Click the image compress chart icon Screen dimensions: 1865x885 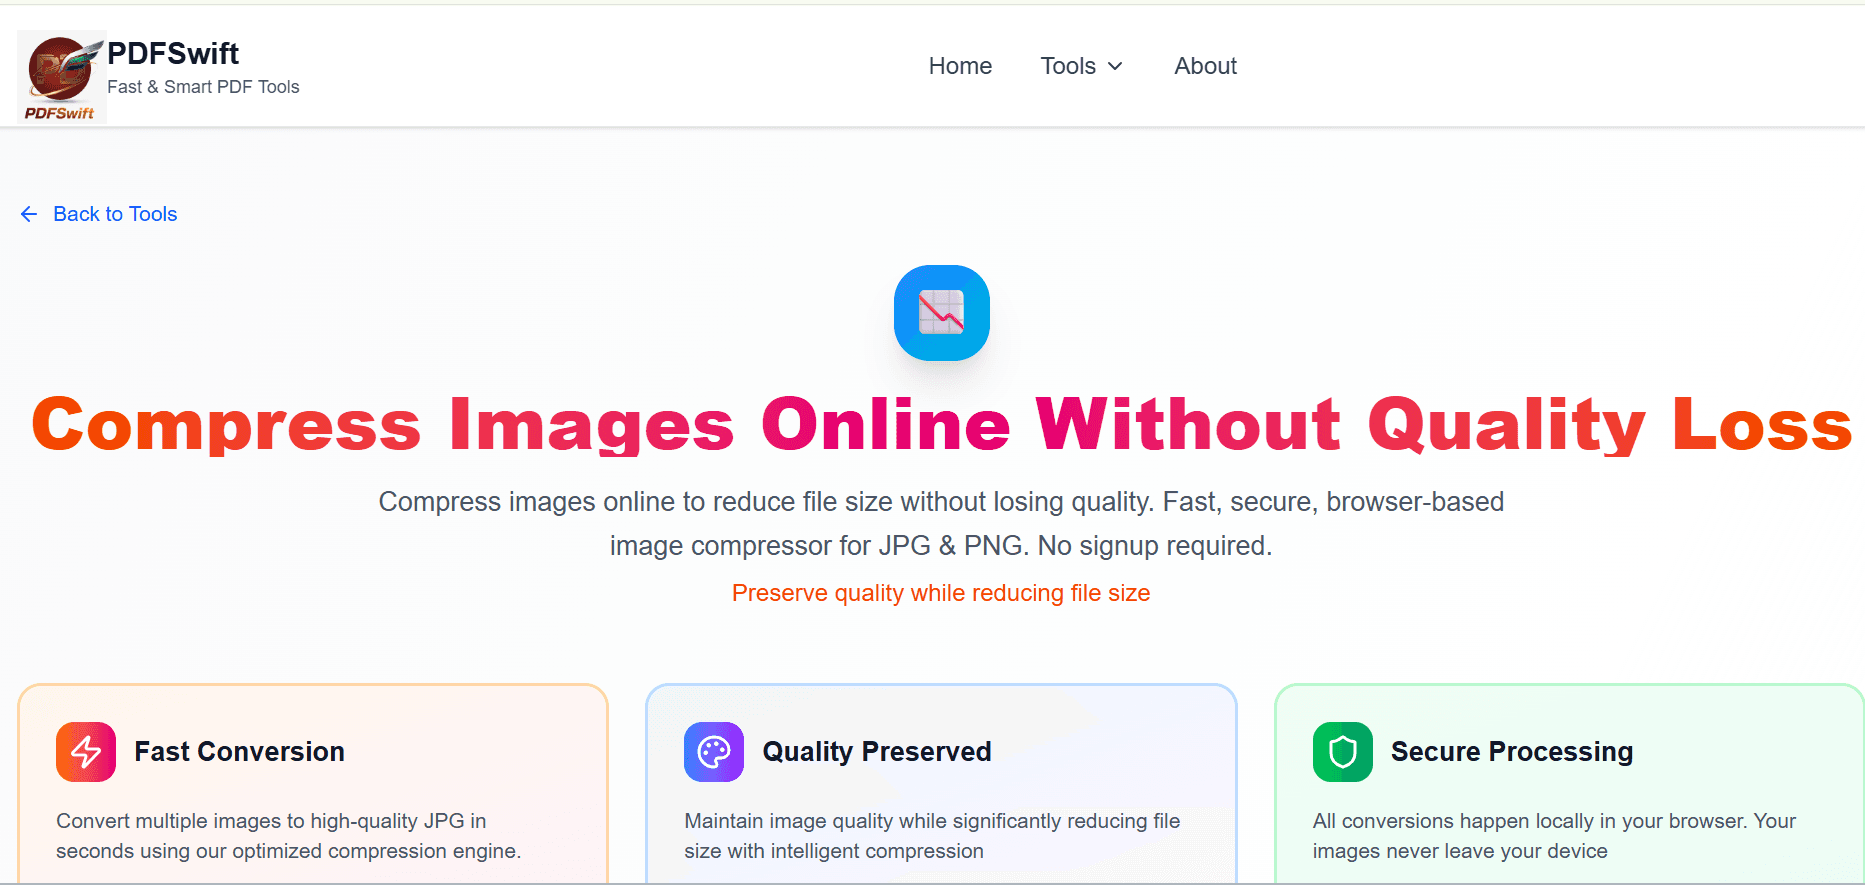pos(942,313)
